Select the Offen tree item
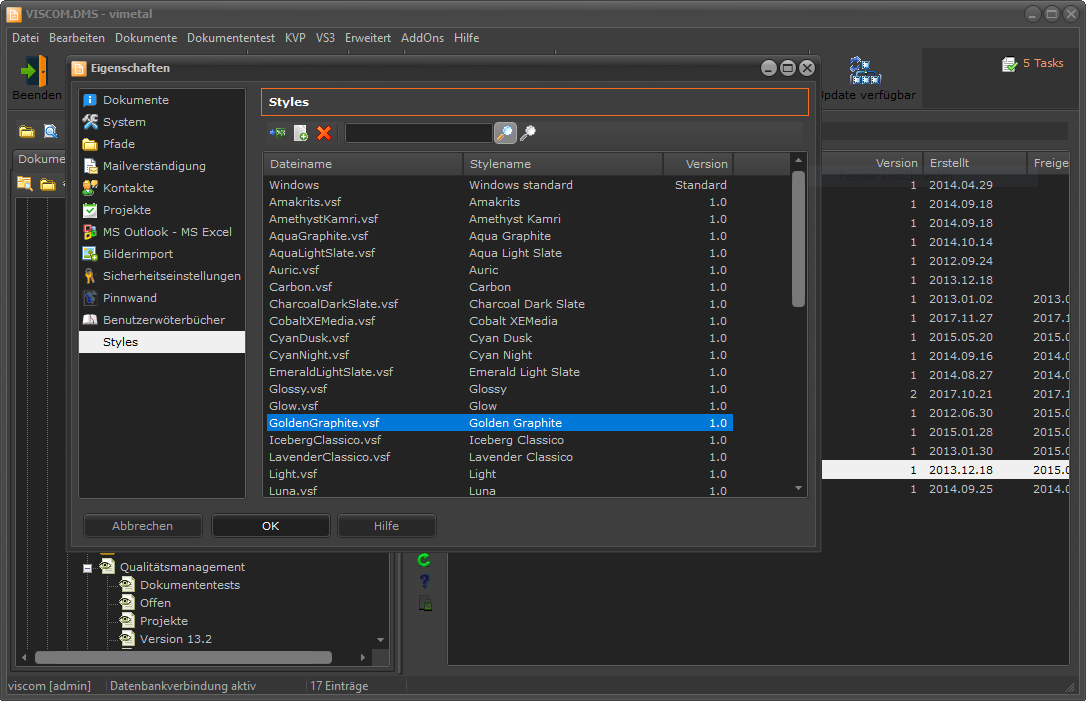This screenshot has height=701, width=1086. (x=154, y=603)
